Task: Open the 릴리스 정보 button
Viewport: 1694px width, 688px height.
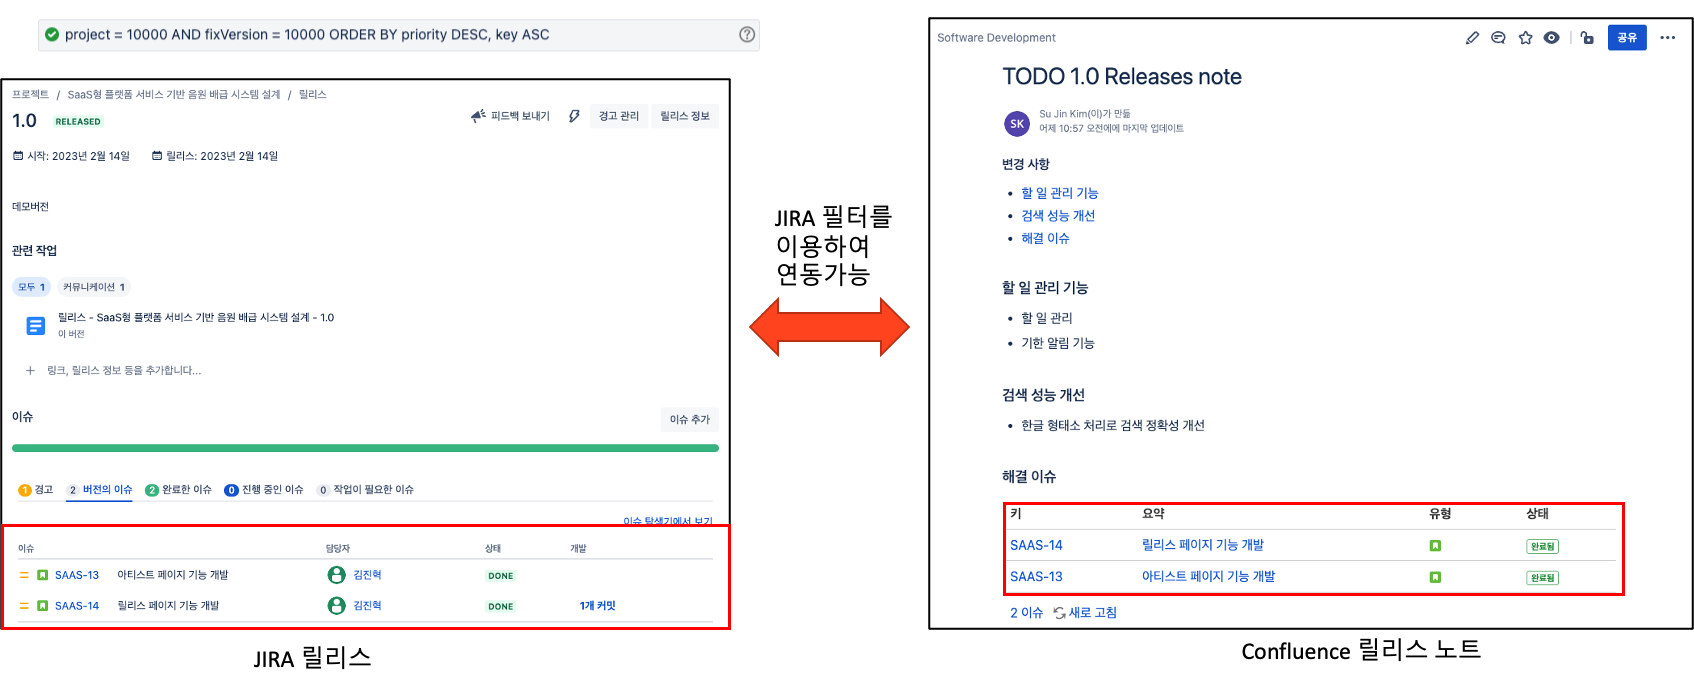Action: point(685,116)
